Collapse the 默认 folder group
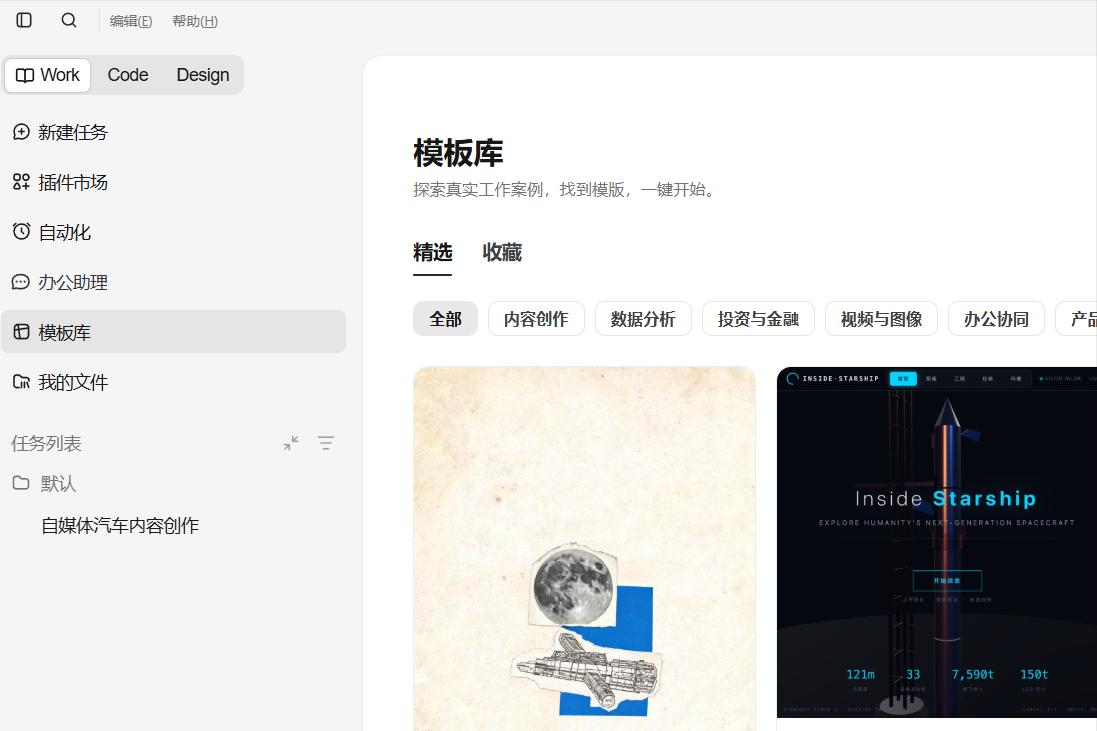Screen dimensions: 1097x731 click(45, 483)
